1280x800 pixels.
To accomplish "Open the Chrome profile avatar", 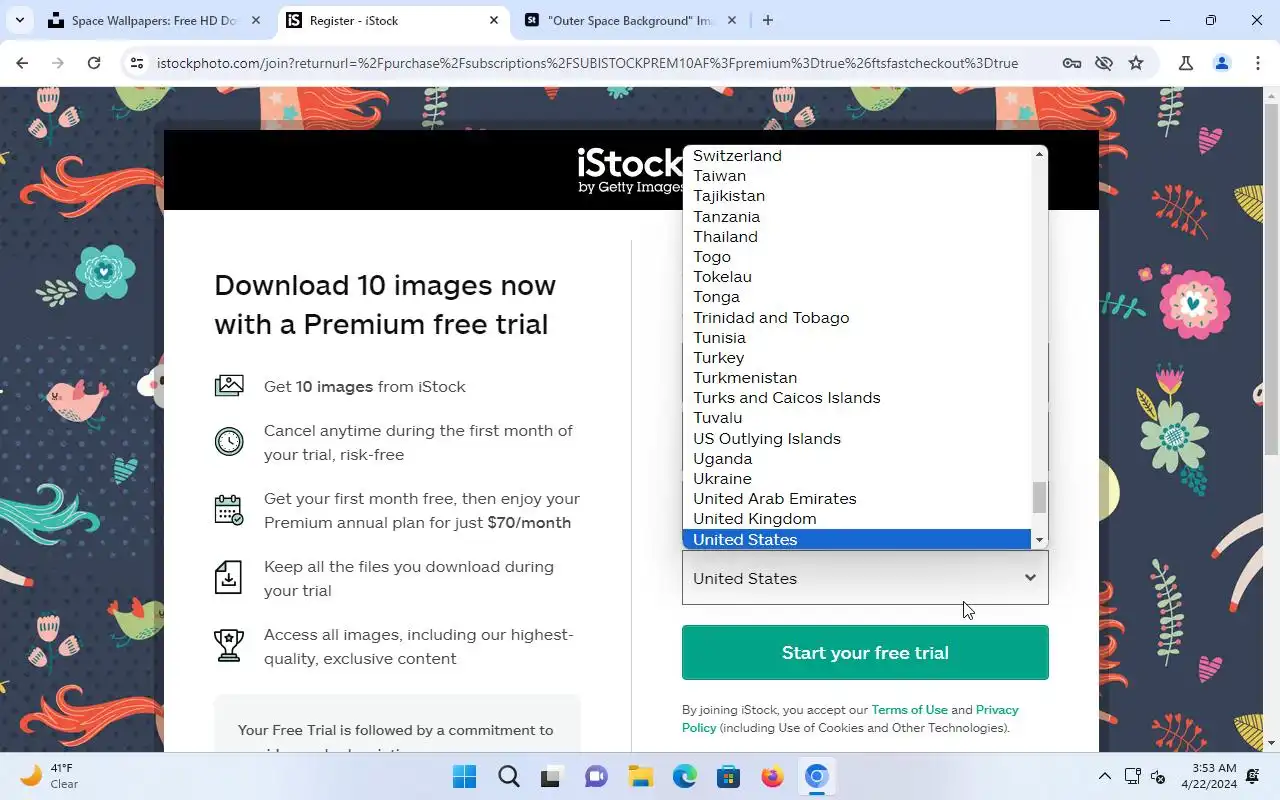I will (1222, 63).
